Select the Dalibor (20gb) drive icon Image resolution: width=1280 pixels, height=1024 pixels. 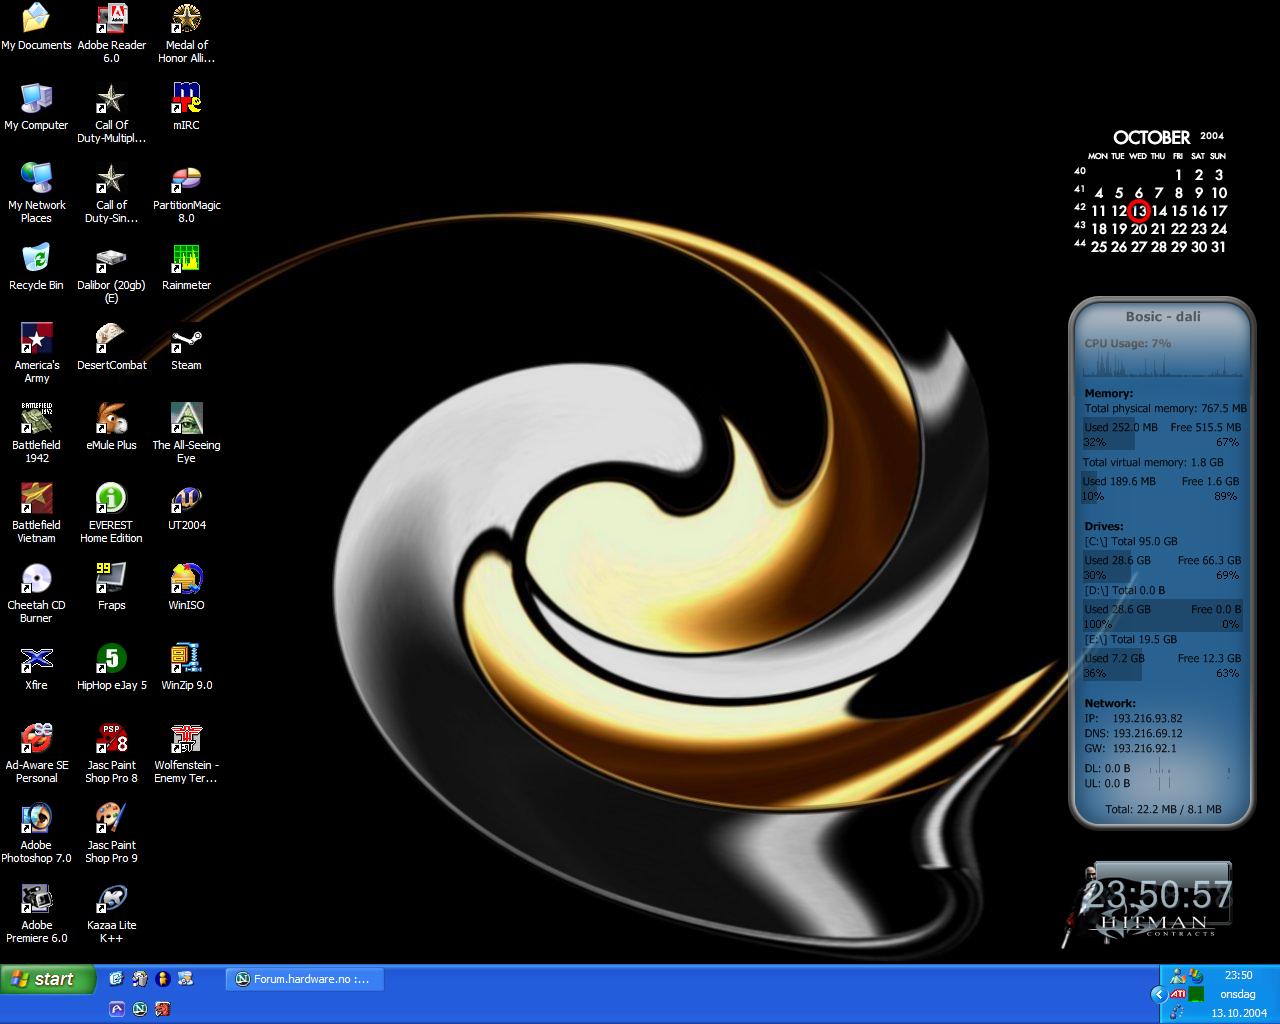click(111, 273)
